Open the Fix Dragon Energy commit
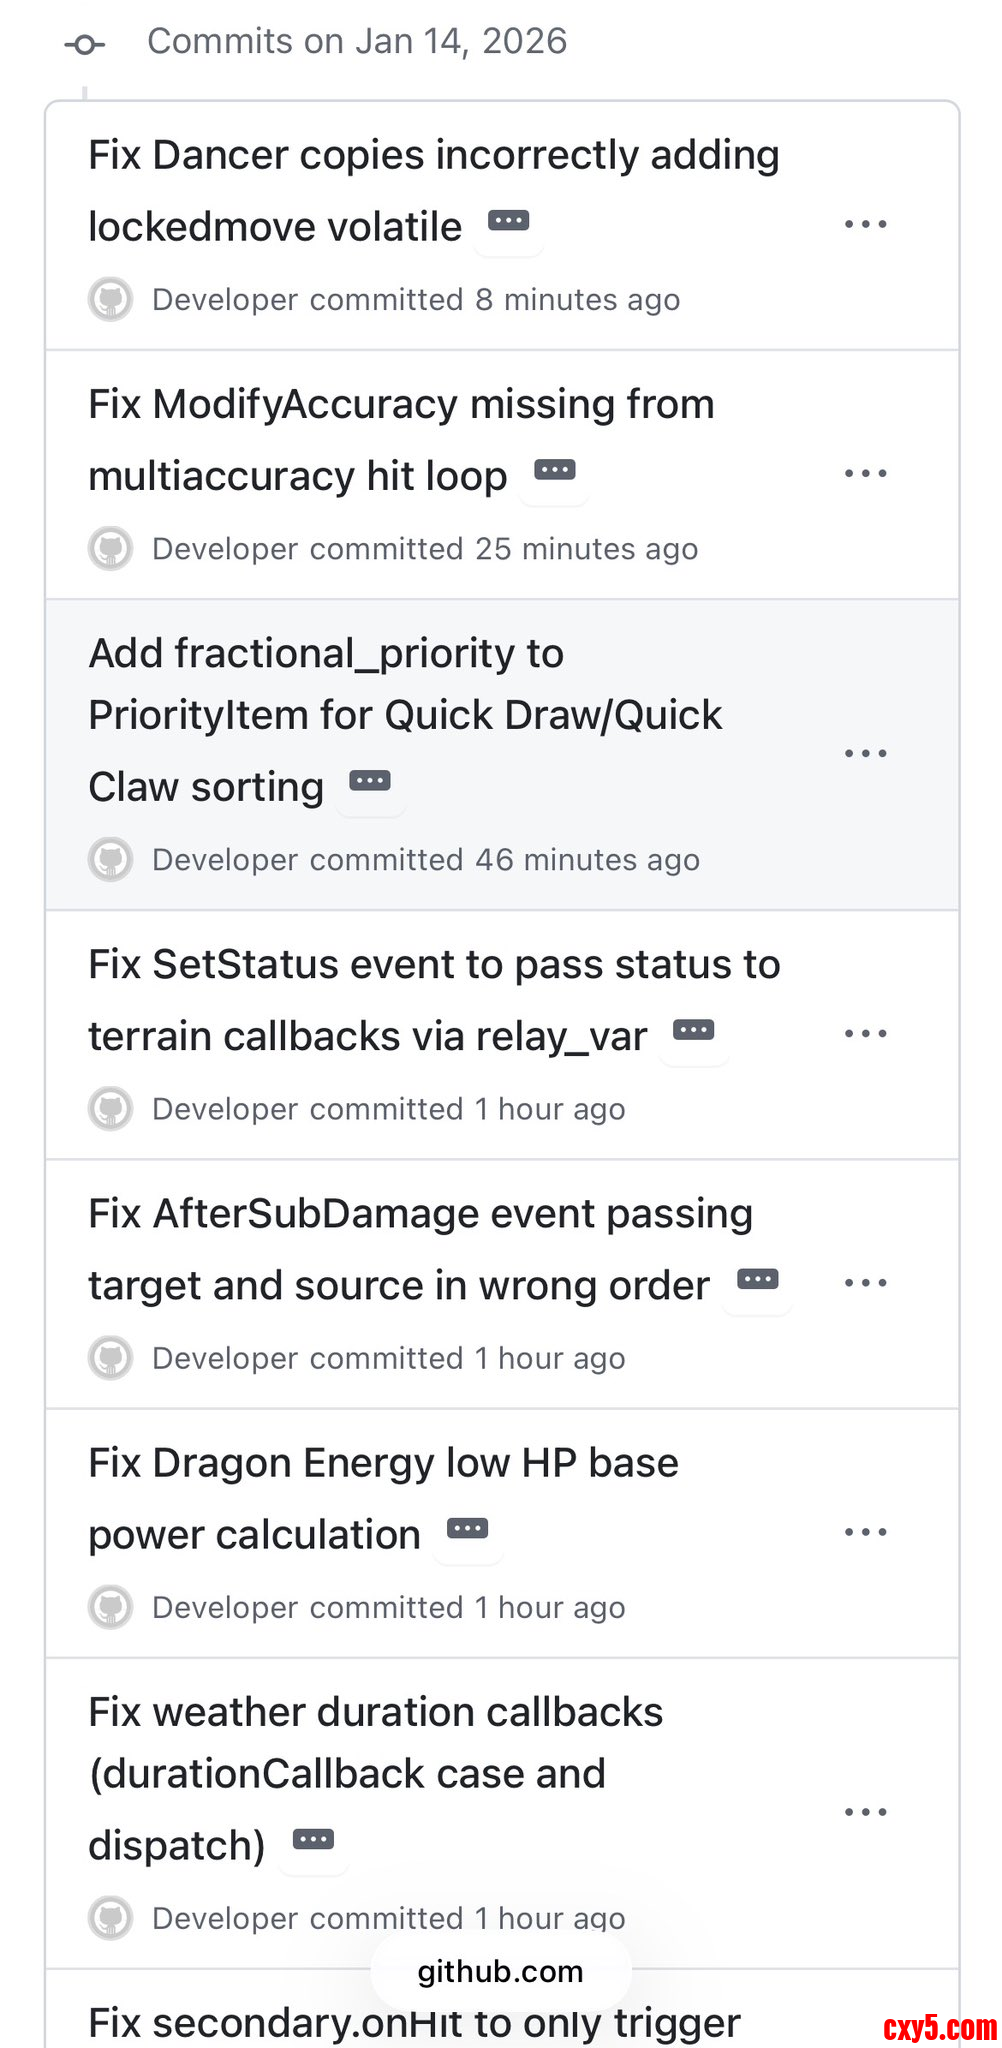The width and height of the screenshot is (1002, 2048). click(383, 1464)
